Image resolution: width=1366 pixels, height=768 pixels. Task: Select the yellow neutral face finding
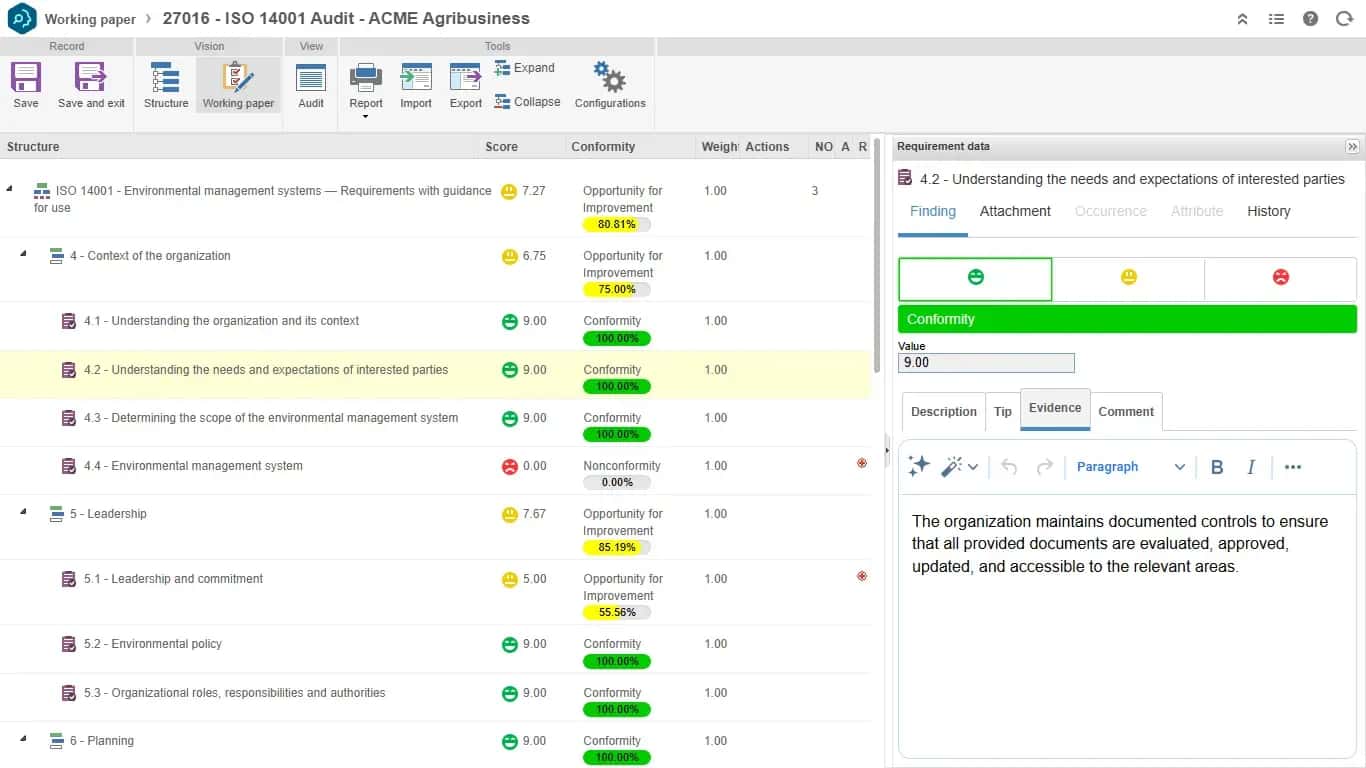click(x=1128, y=279)
